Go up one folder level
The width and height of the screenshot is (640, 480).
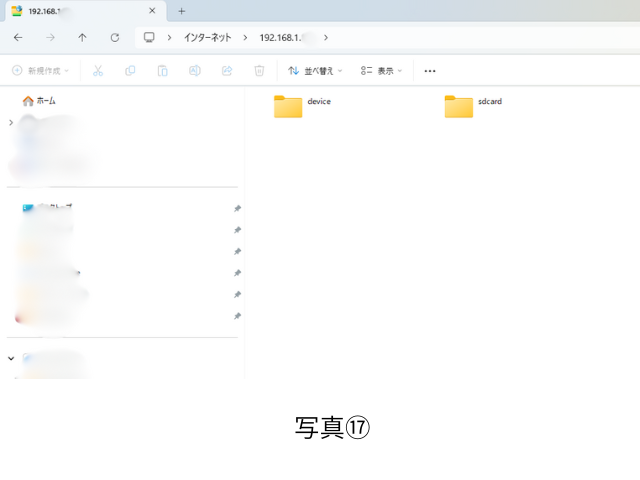[82, 37]
